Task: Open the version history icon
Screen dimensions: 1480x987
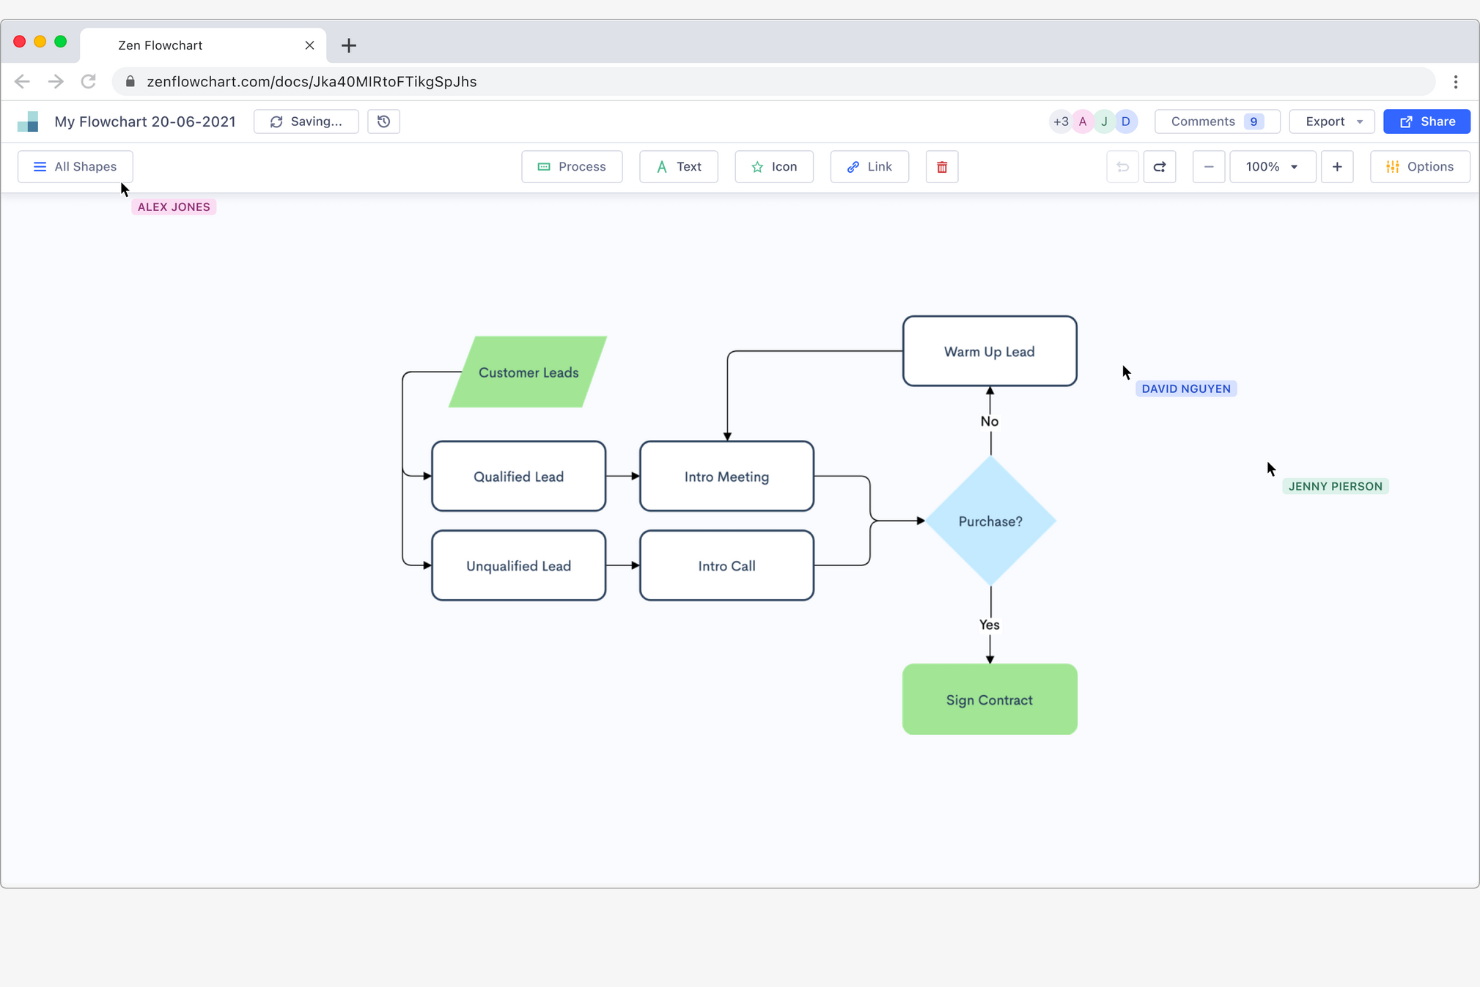Action: point(383,121)
